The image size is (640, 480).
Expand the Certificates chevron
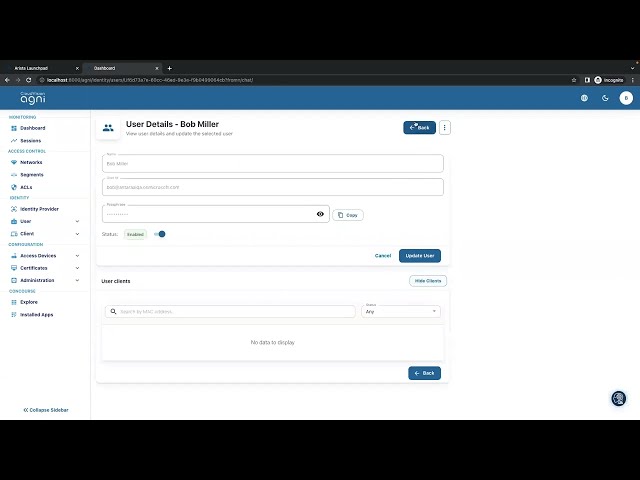(77, 268)
